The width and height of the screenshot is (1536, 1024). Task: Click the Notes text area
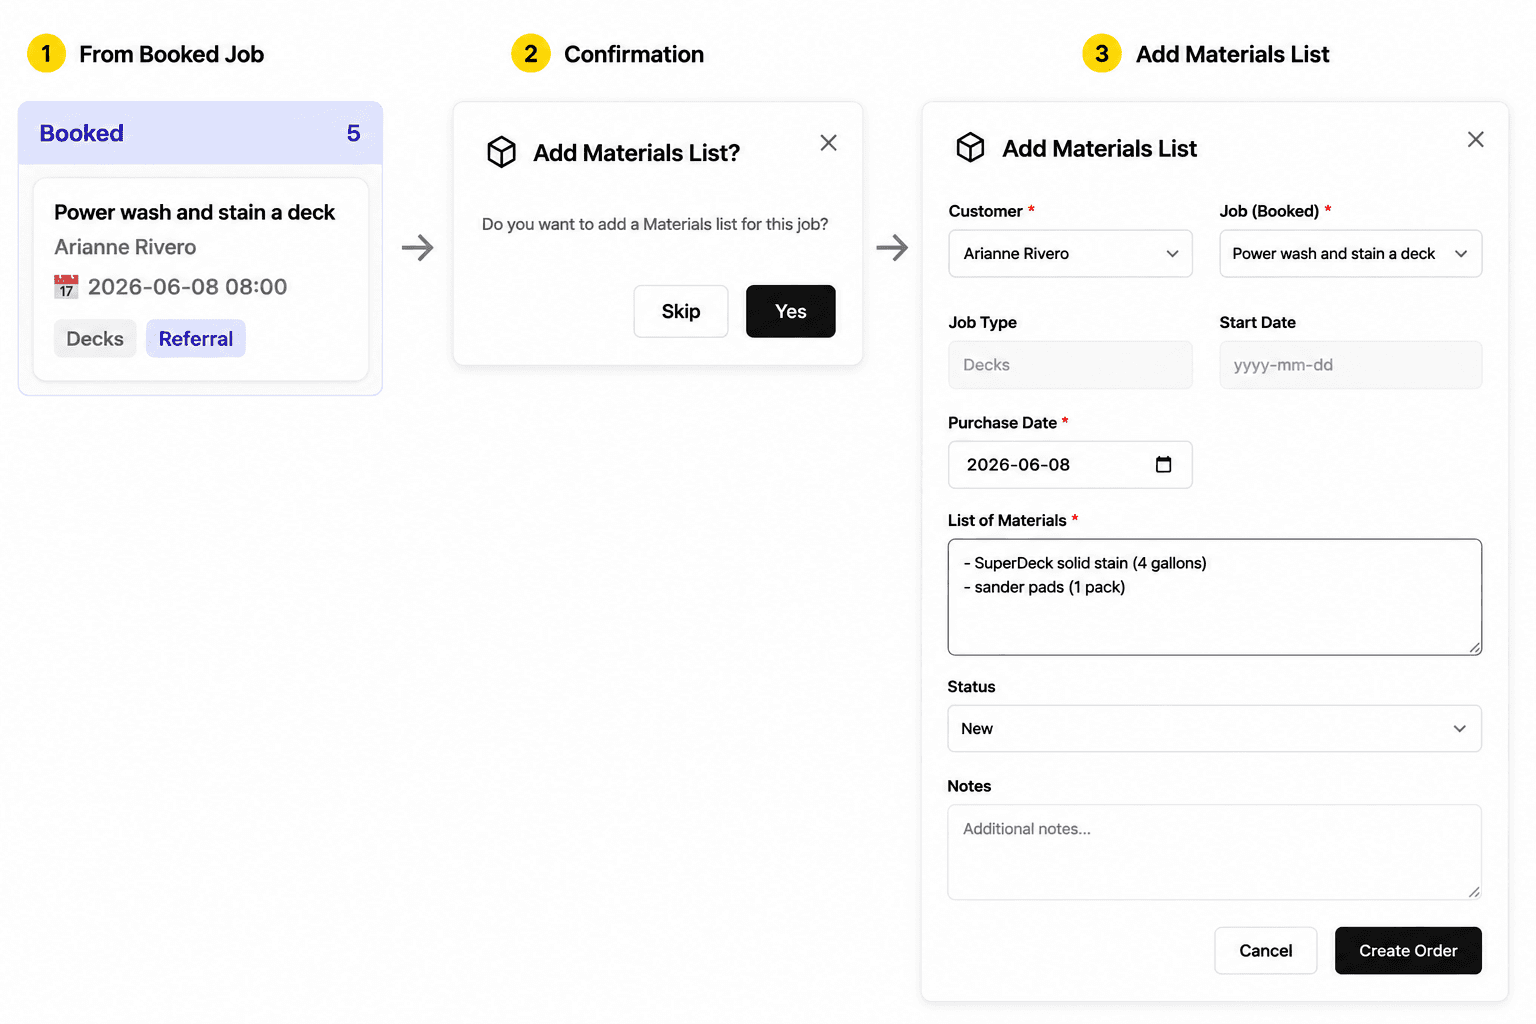(x=1214, y=852)
